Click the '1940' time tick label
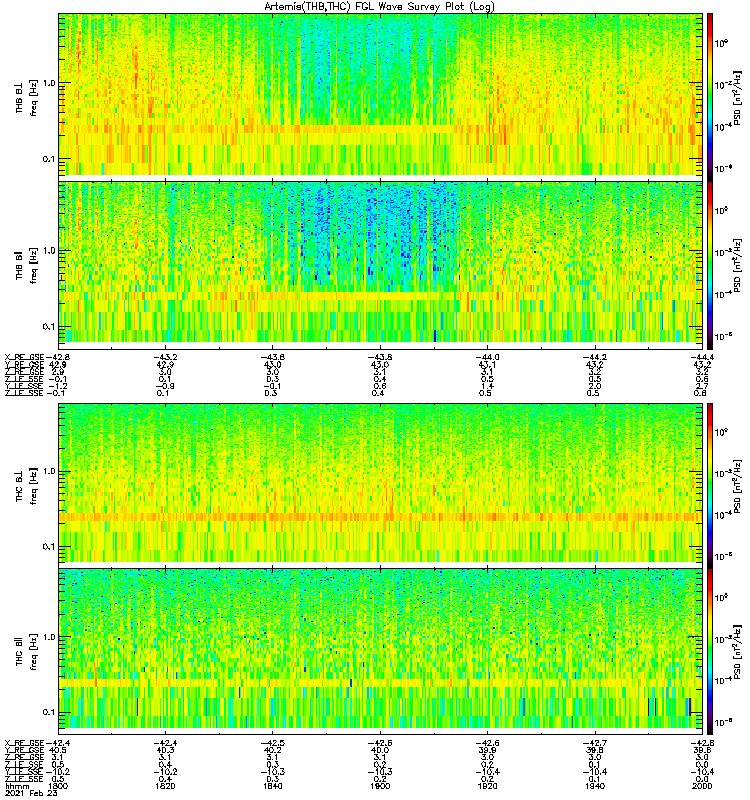Viewport: 750px width, 800px height. [595, 786]
